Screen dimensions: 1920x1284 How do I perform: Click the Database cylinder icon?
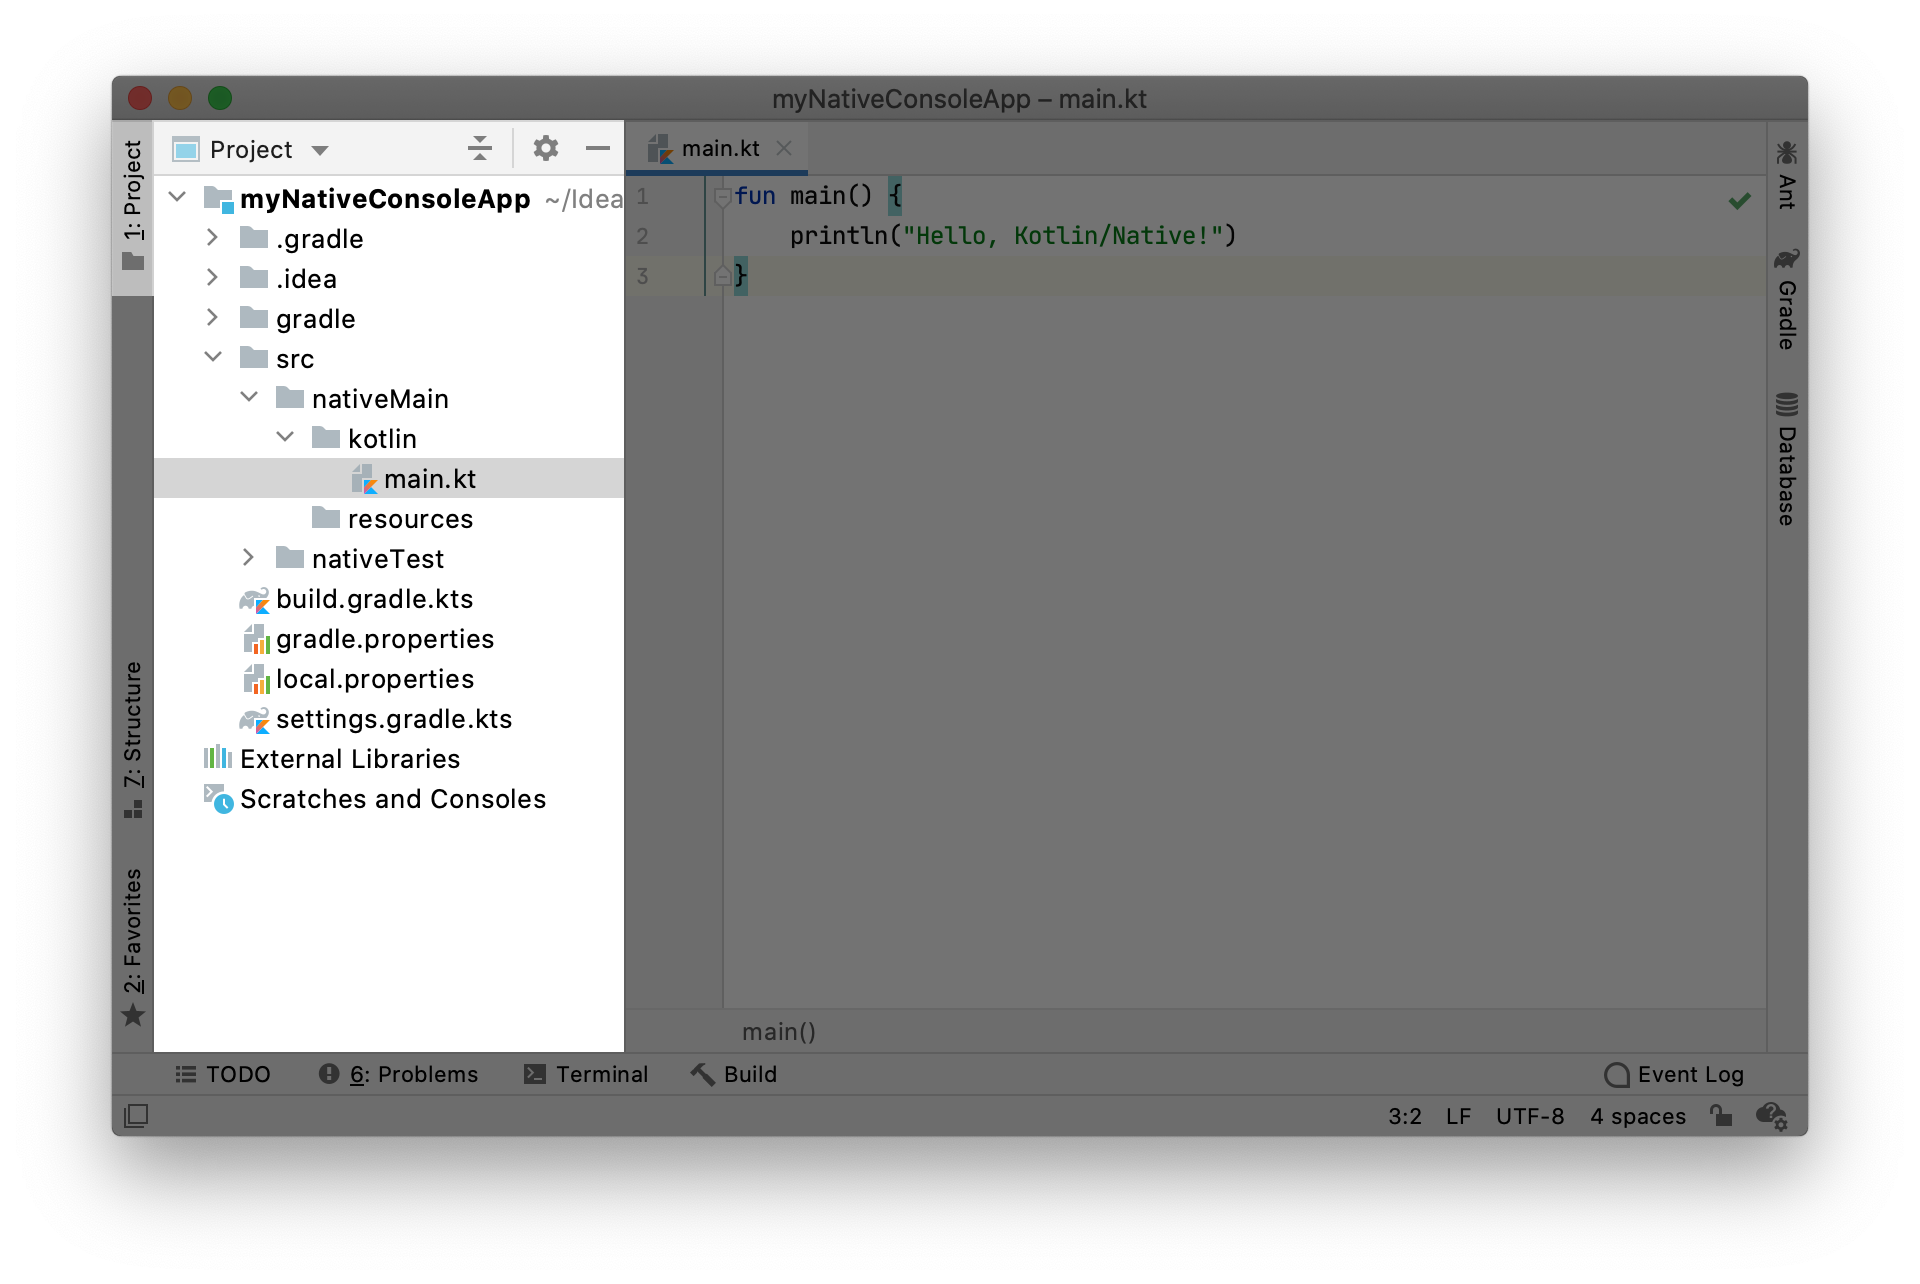(x=1787, y=404)
